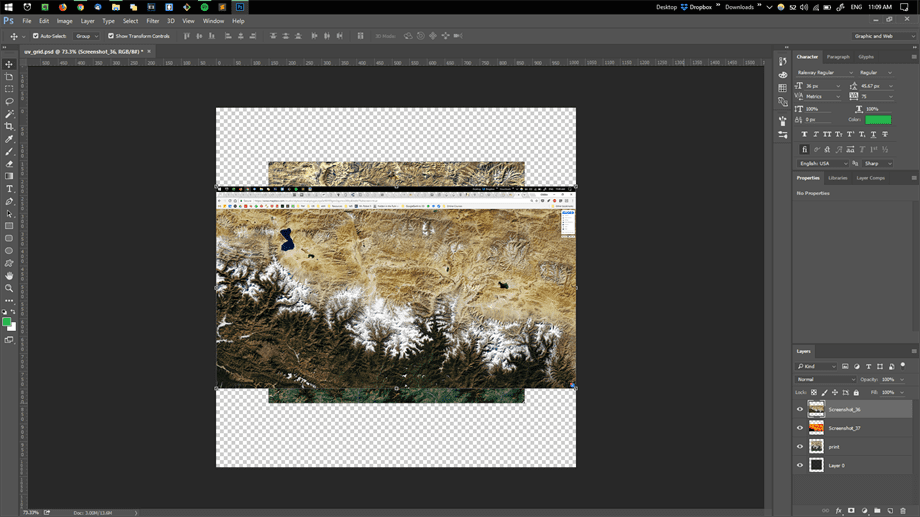
Task: Select the Brush tool
Action: (x=9, y=151)
